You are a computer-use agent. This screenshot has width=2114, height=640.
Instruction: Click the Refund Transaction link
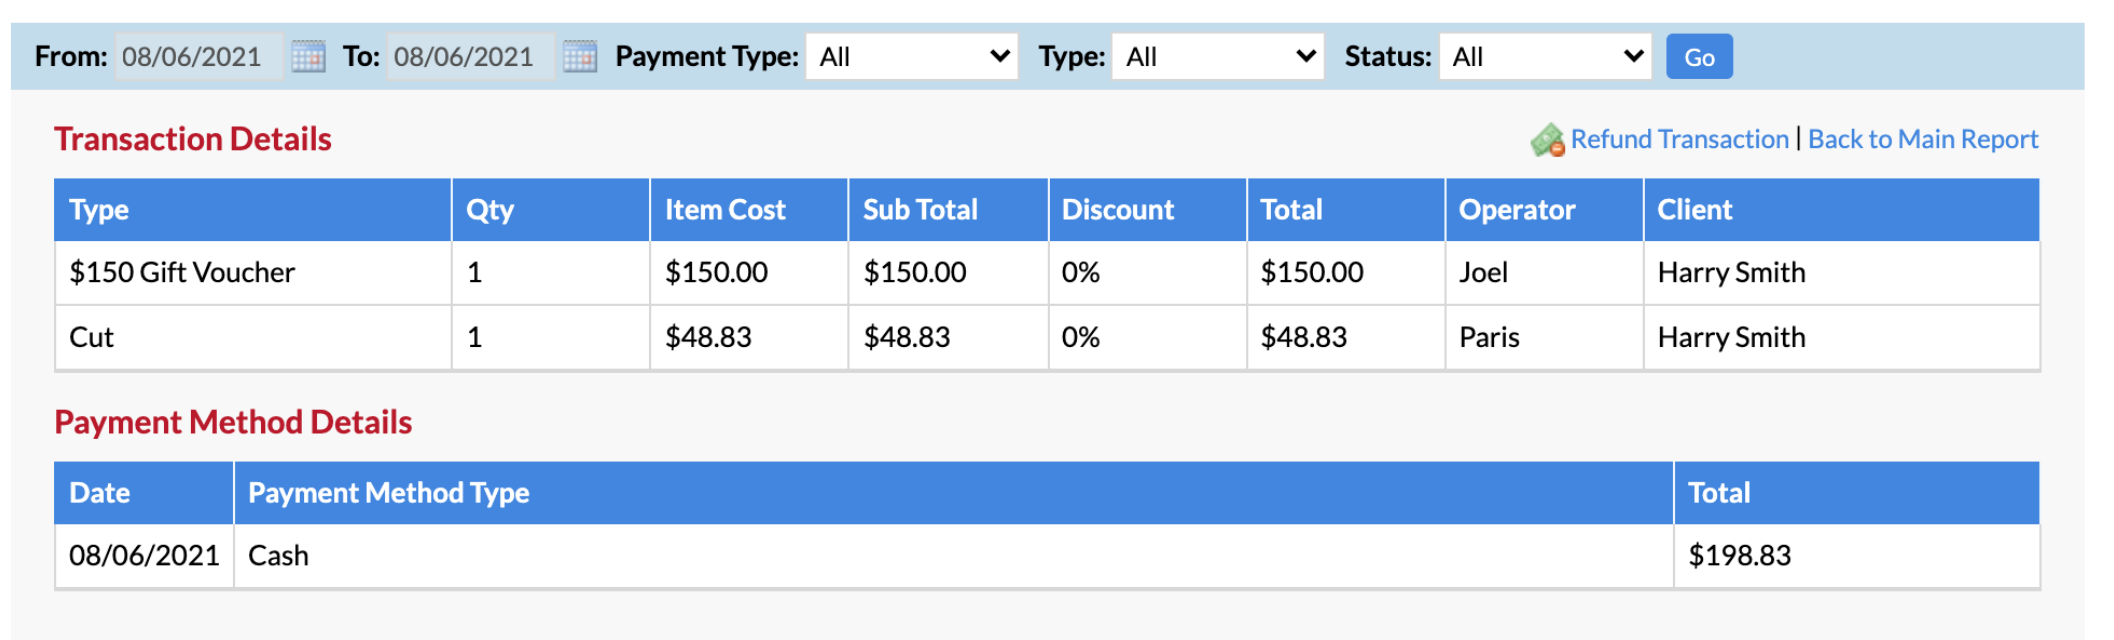click(x=1679, y=139)
